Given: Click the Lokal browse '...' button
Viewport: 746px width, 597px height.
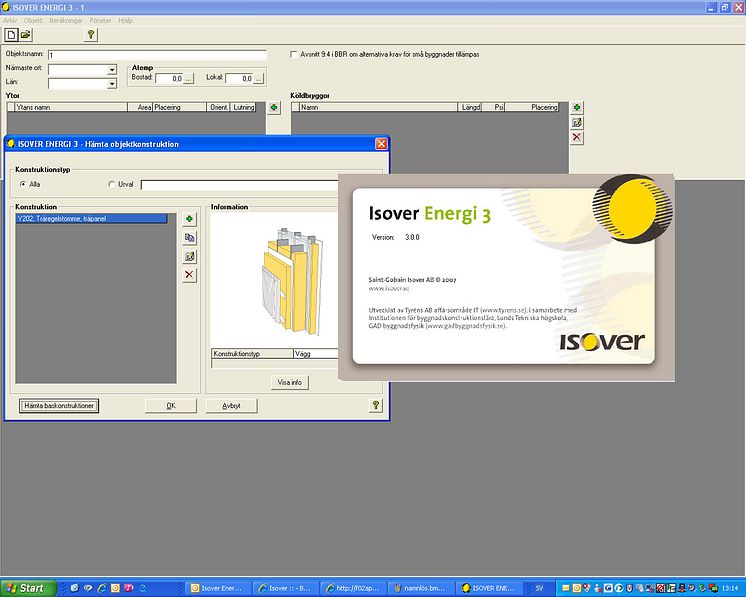Looking at the screenshot, I should [x=258, y=78].
